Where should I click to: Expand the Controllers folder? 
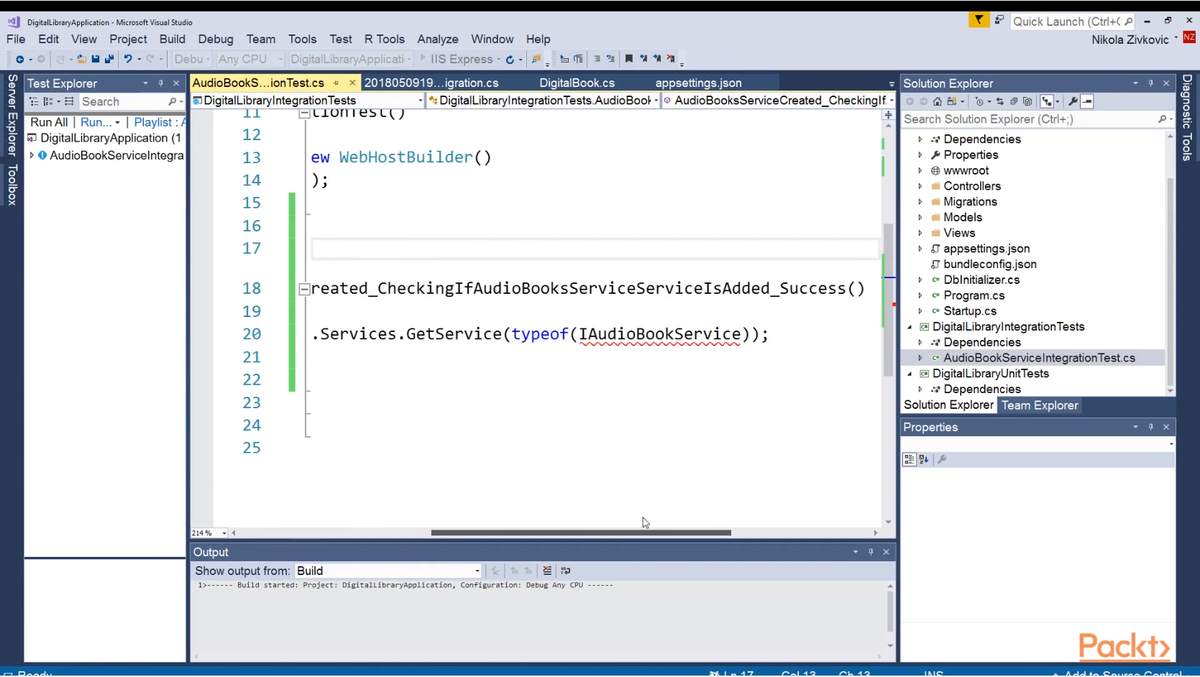[920, 186]
